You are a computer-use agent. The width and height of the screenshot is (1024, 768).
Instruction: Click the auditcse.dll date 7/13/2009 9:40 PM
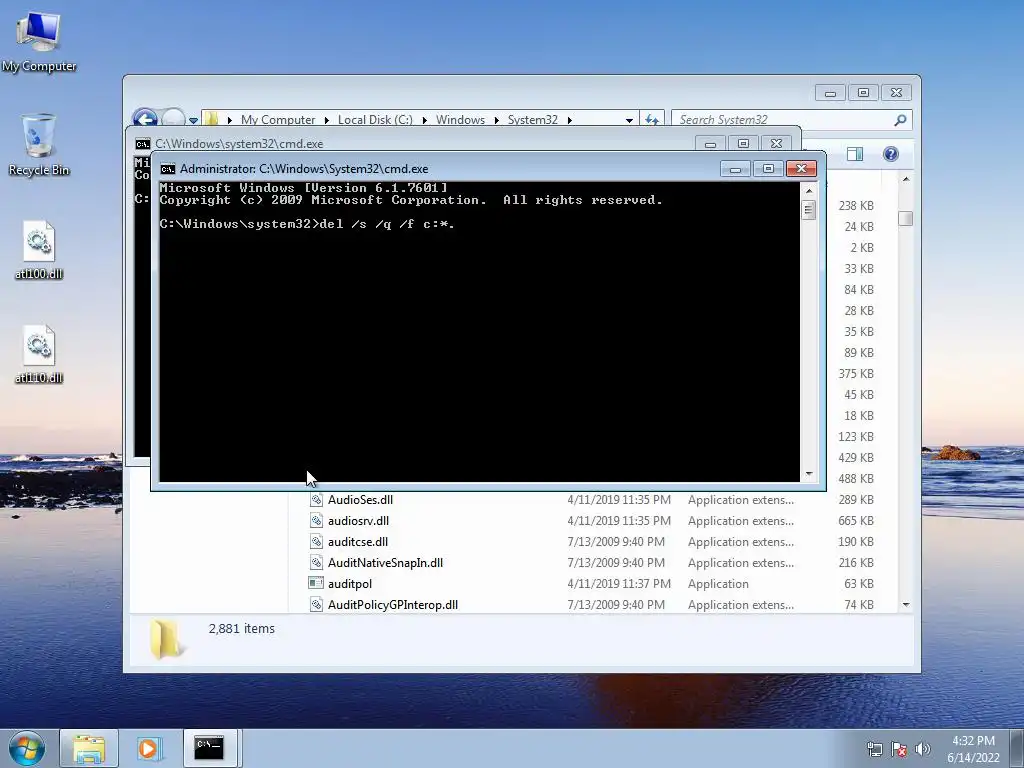[x=616, y=541]
